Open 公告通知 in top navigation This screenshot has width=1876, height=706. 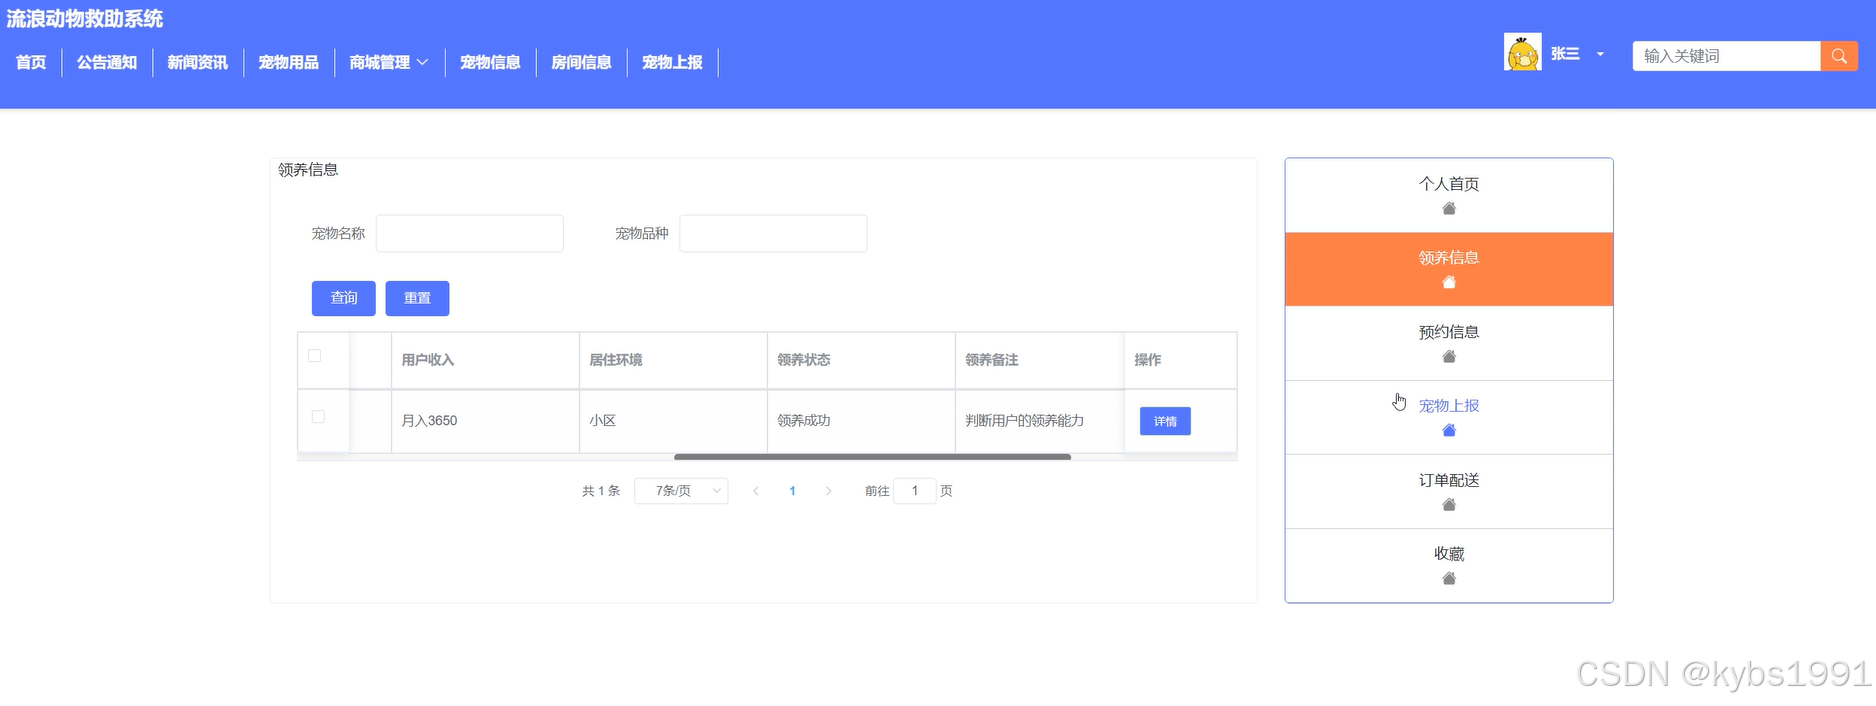point(107,62)
